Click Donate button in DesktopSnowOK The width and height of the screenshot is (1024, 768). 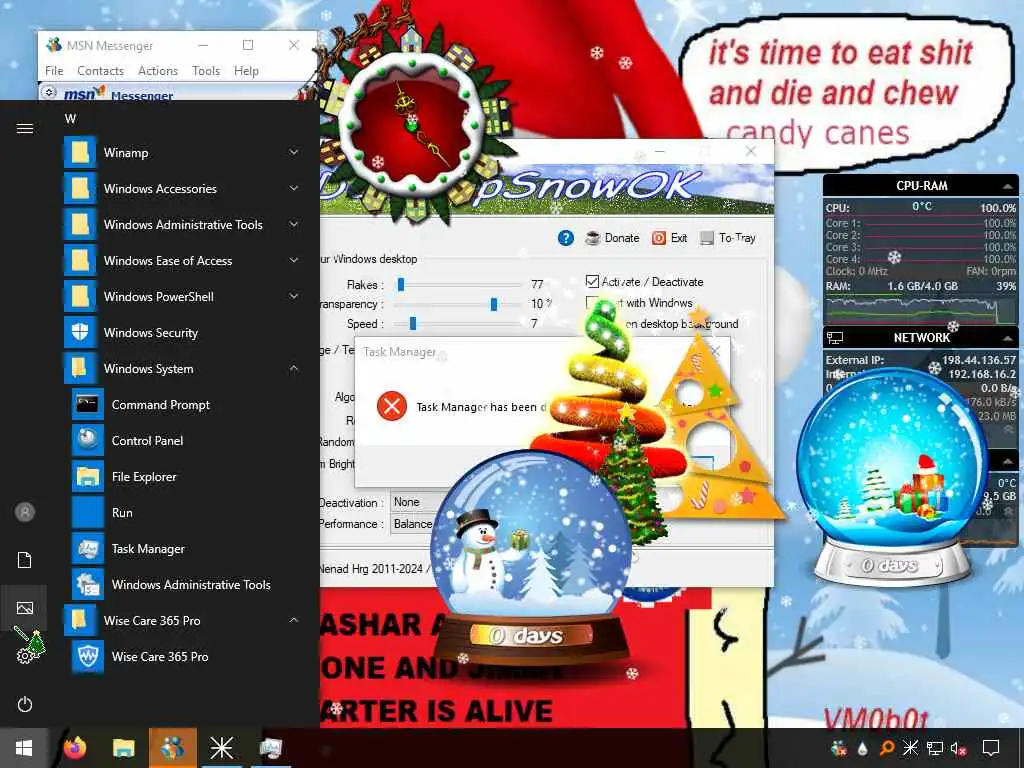(613, 238)
